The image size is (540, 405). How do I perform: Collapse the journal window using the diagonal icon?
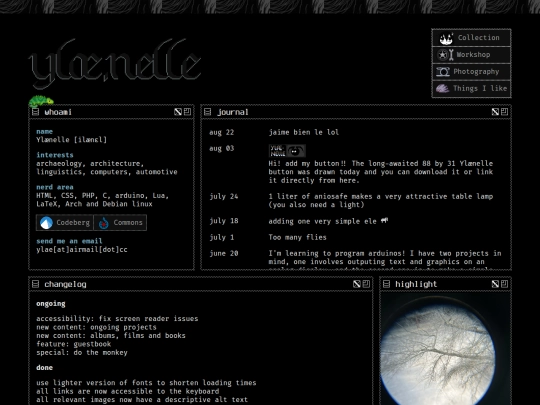pos(495,112)
